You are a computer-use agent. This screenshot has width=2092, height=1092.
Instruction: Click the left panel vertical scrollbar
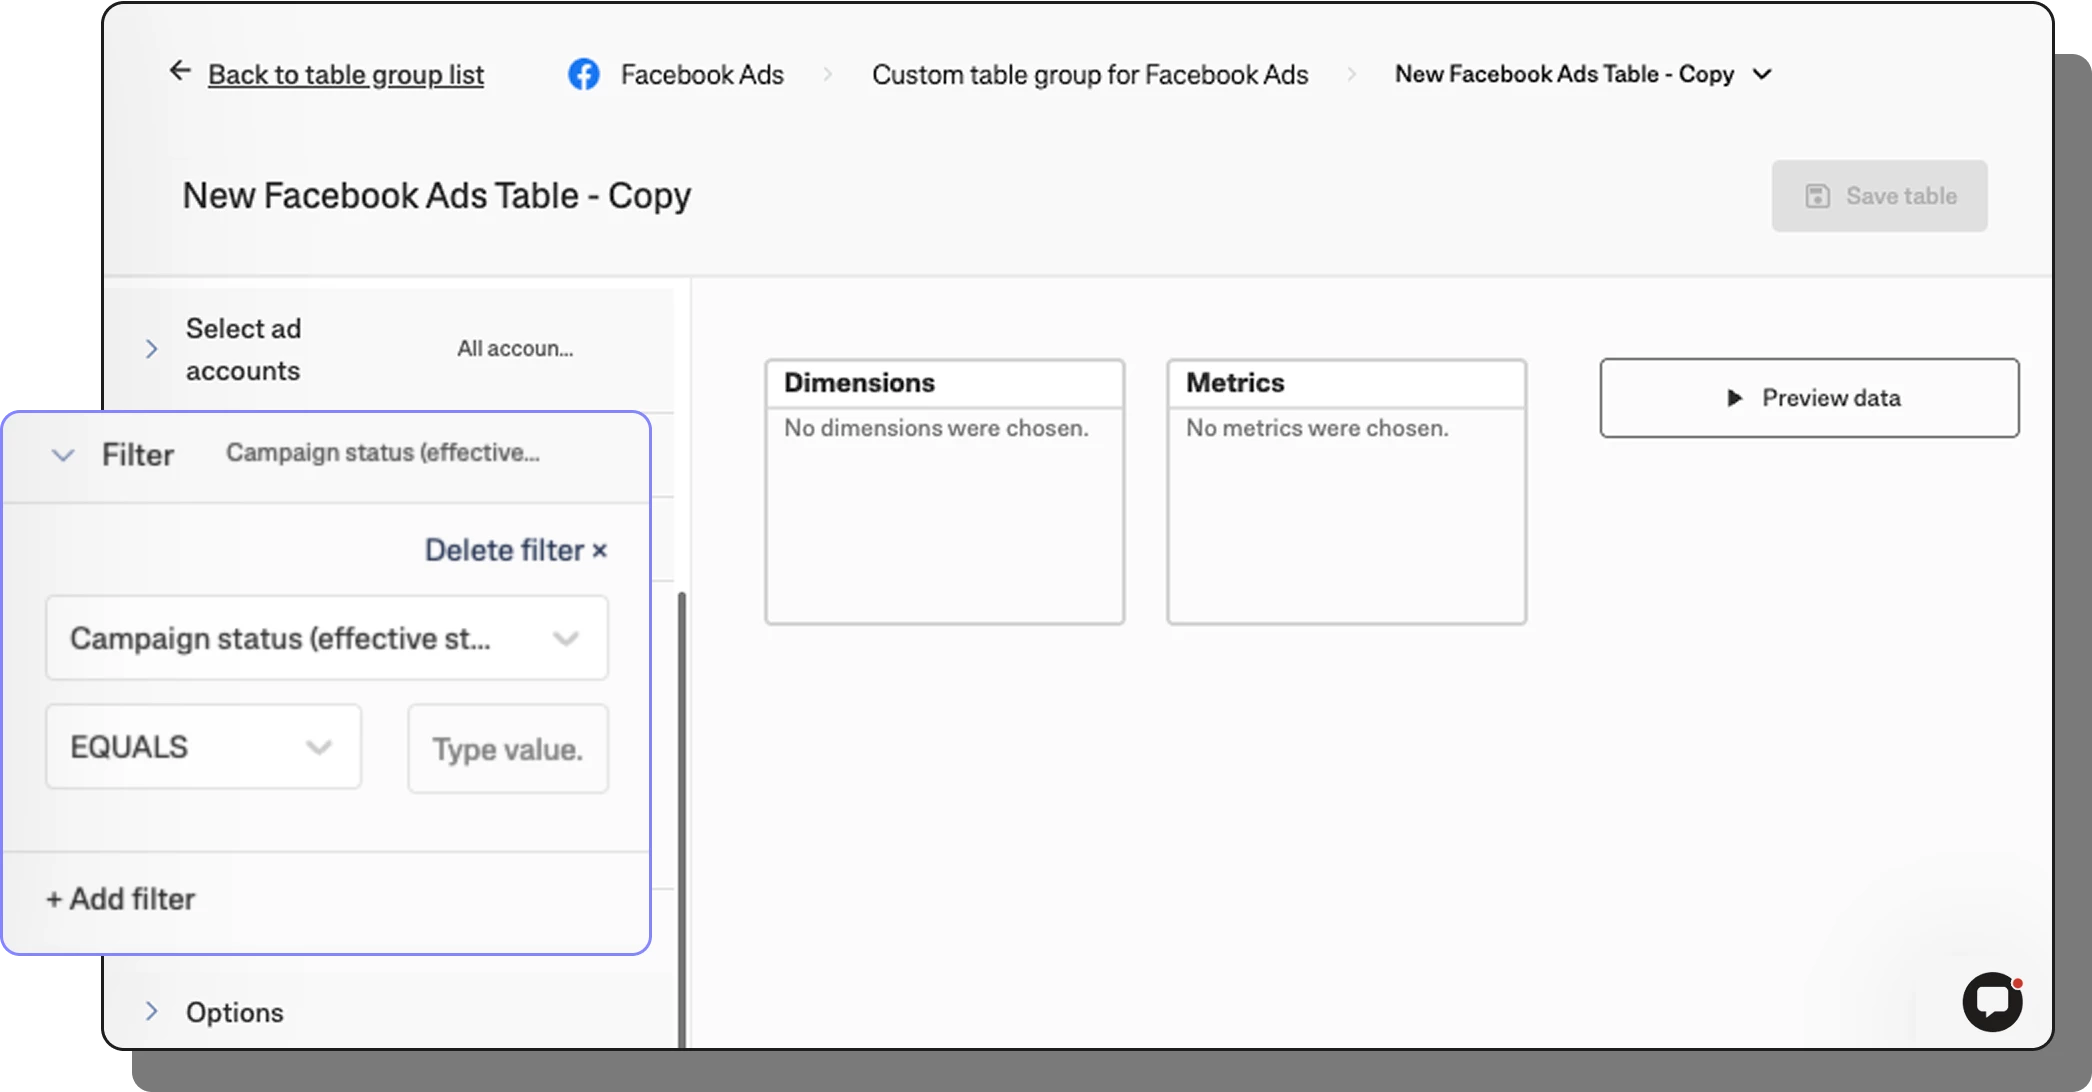coord(682,819)
